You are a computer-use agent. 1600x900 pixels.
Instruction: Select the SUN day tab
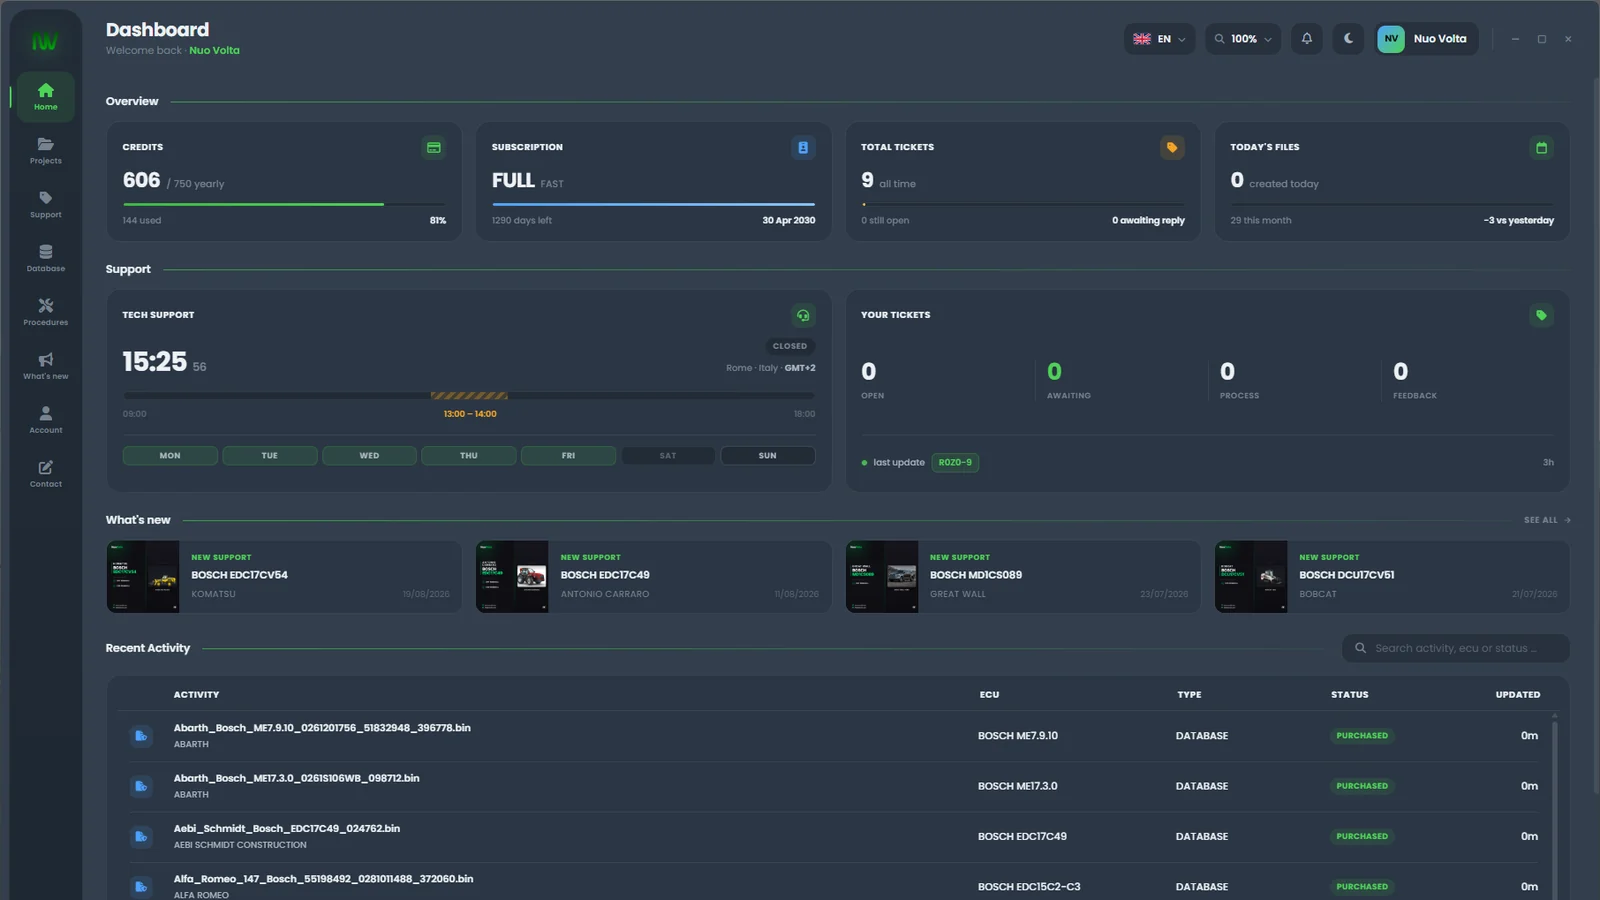[x=767, y=456]
